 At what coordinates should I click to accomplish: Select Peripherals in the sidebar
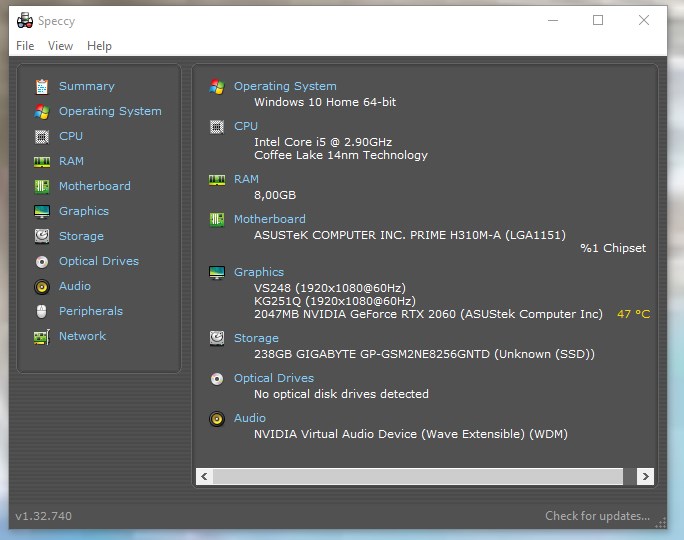(x=91, y=311)
